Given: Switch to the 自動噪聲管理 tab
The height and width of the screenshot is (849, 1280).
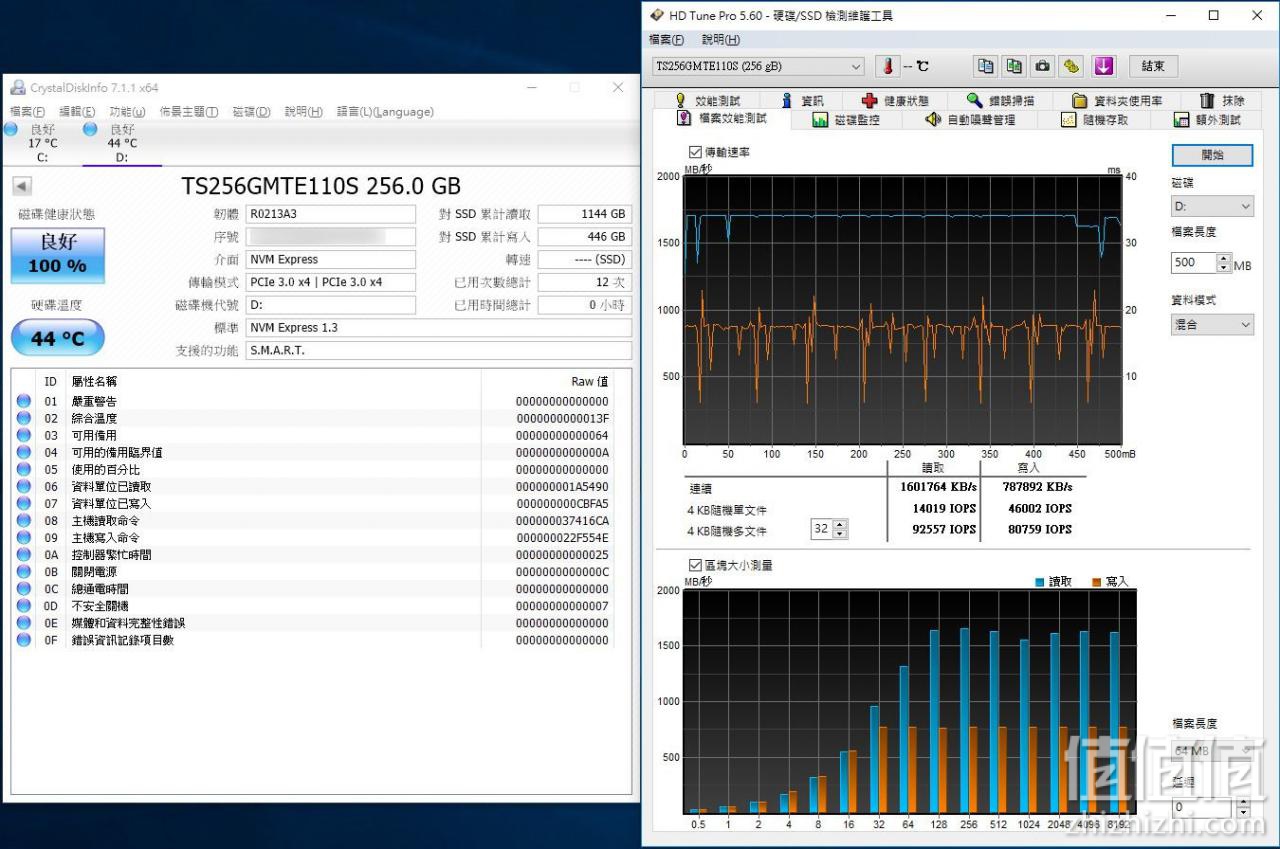Looking at the screenshot, I should (970, 120).
